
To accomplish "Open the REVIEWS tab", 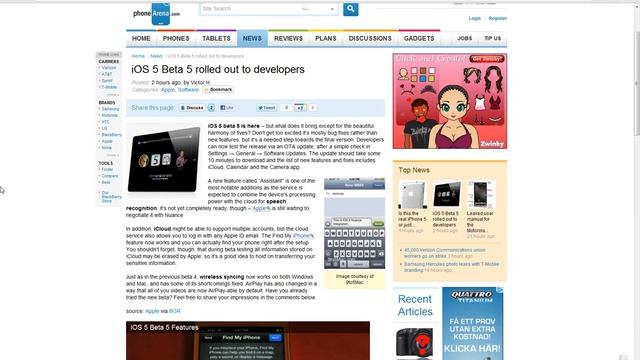I will (x=288, y=38).
